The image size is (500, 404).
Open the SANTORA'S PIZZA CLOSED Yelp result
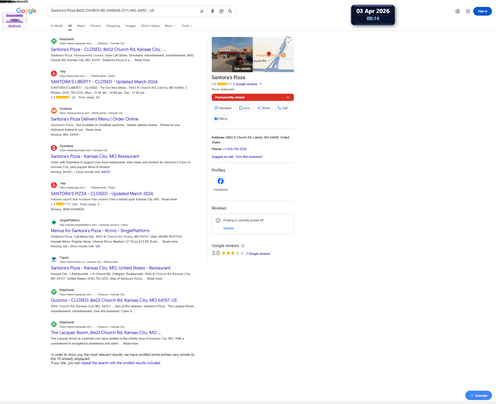pos(102,194)
